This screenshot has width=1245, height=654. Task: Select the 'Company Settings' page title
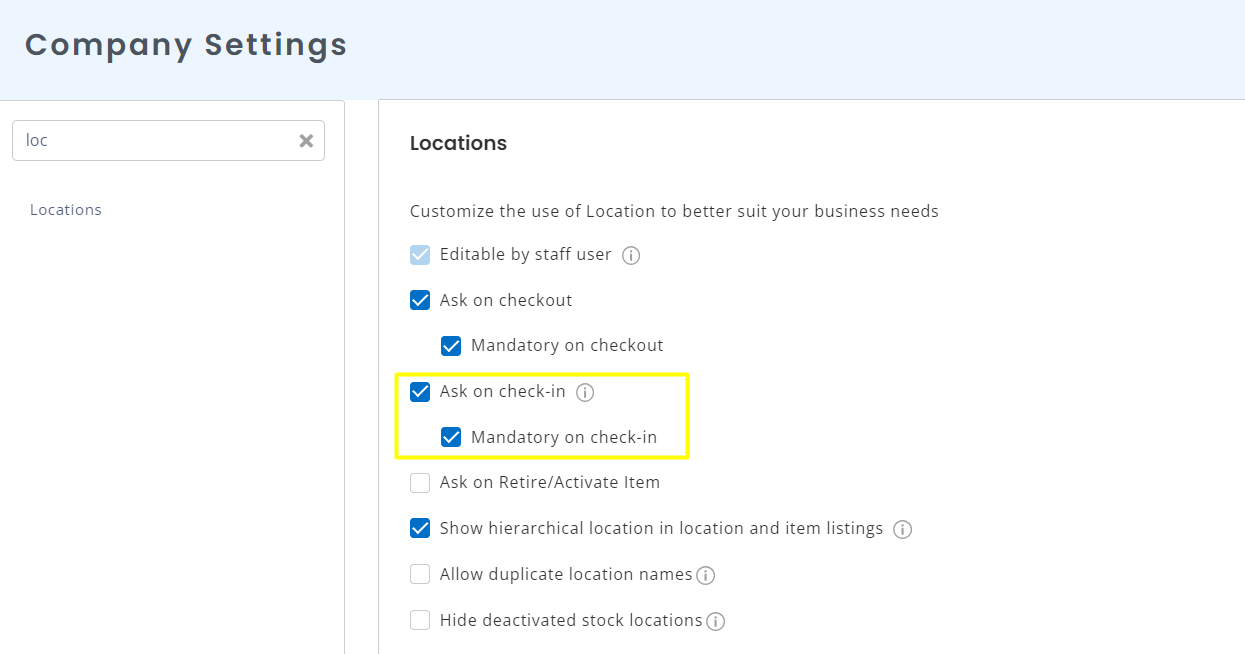[186, 45]
